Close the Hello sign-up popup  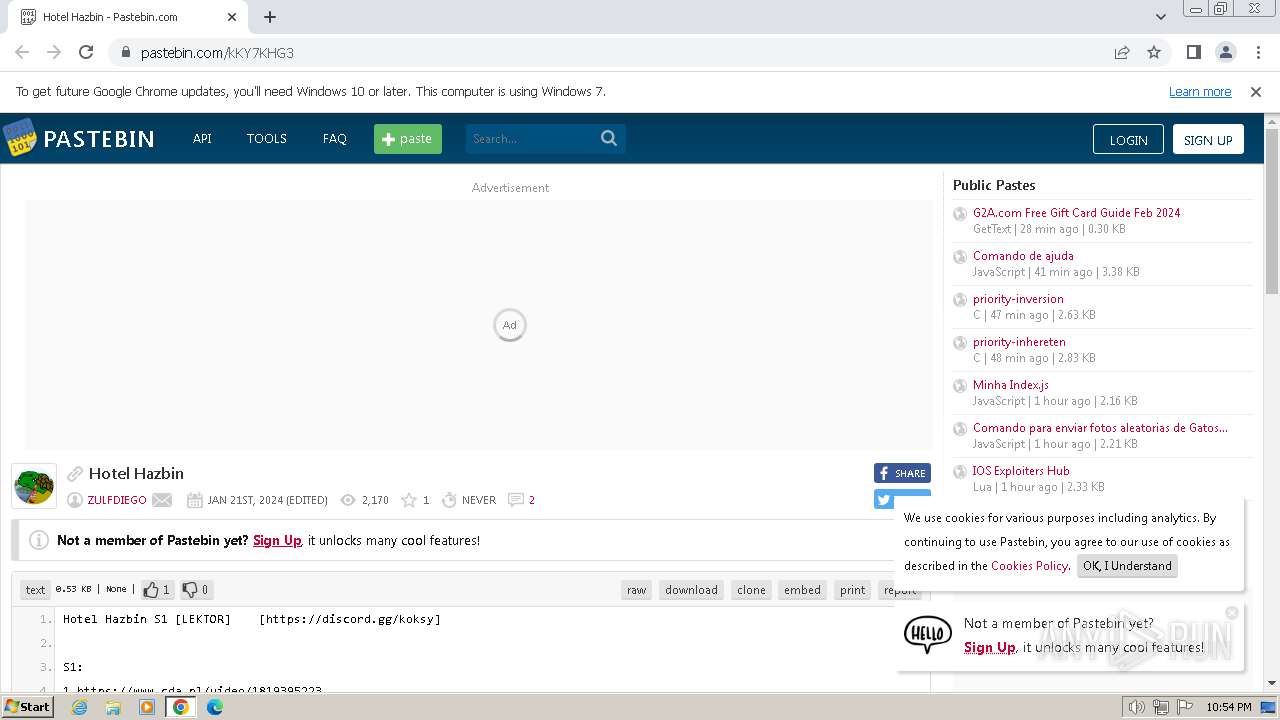(x=1232, y=612)
